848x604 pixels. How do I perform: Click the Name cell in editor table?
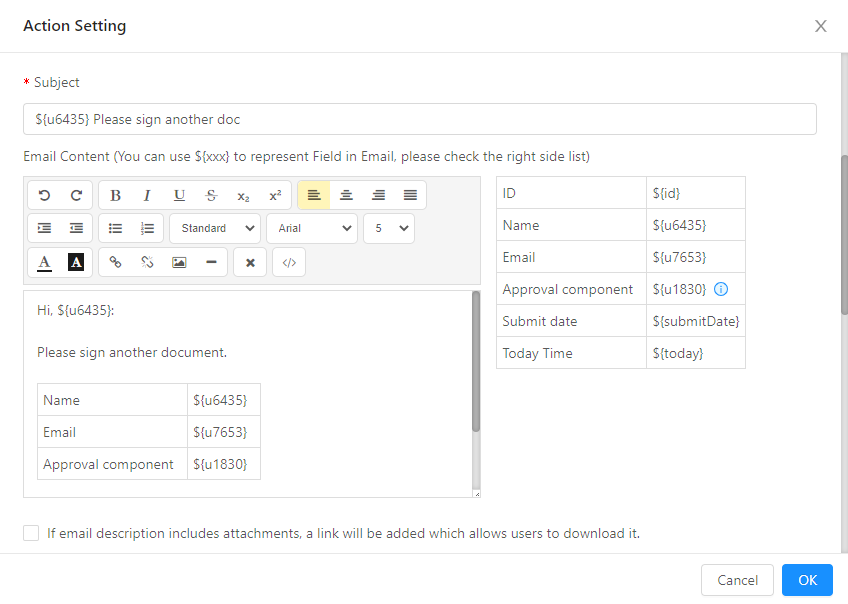tap(112, 400)
